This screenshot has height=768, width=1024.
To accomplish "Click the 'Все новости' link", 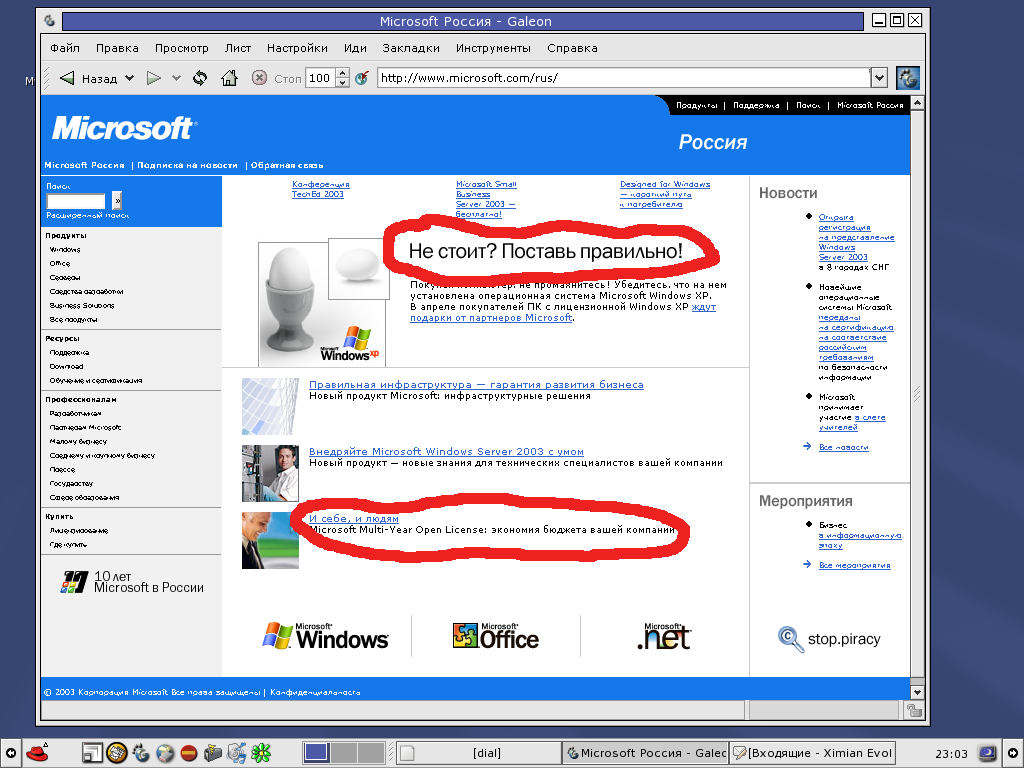I will tap(843, 447).
